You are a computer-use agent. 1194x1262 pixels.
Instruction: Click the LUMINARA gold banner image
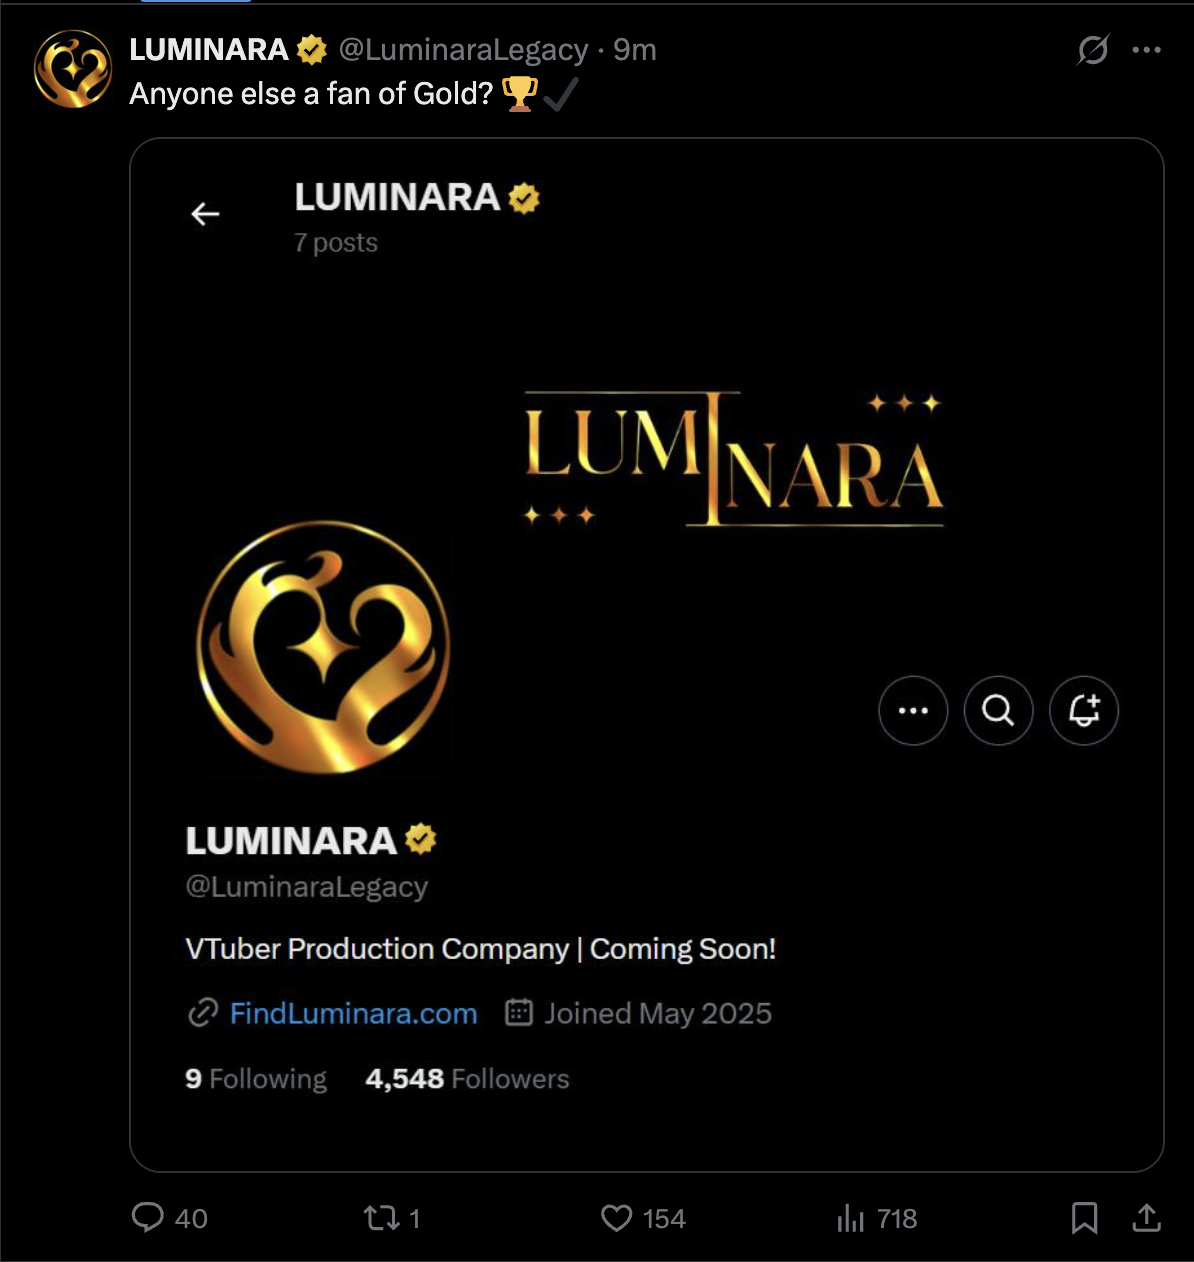coord(734,460)
